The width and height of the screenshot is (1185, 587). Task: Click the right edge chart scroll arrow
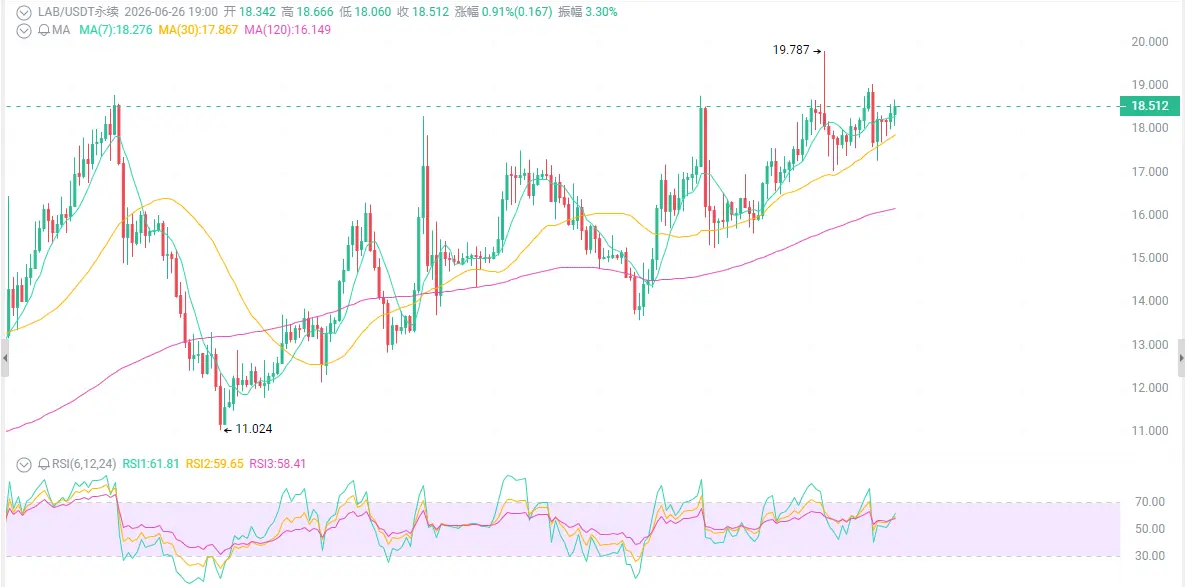coord(1181,358)
